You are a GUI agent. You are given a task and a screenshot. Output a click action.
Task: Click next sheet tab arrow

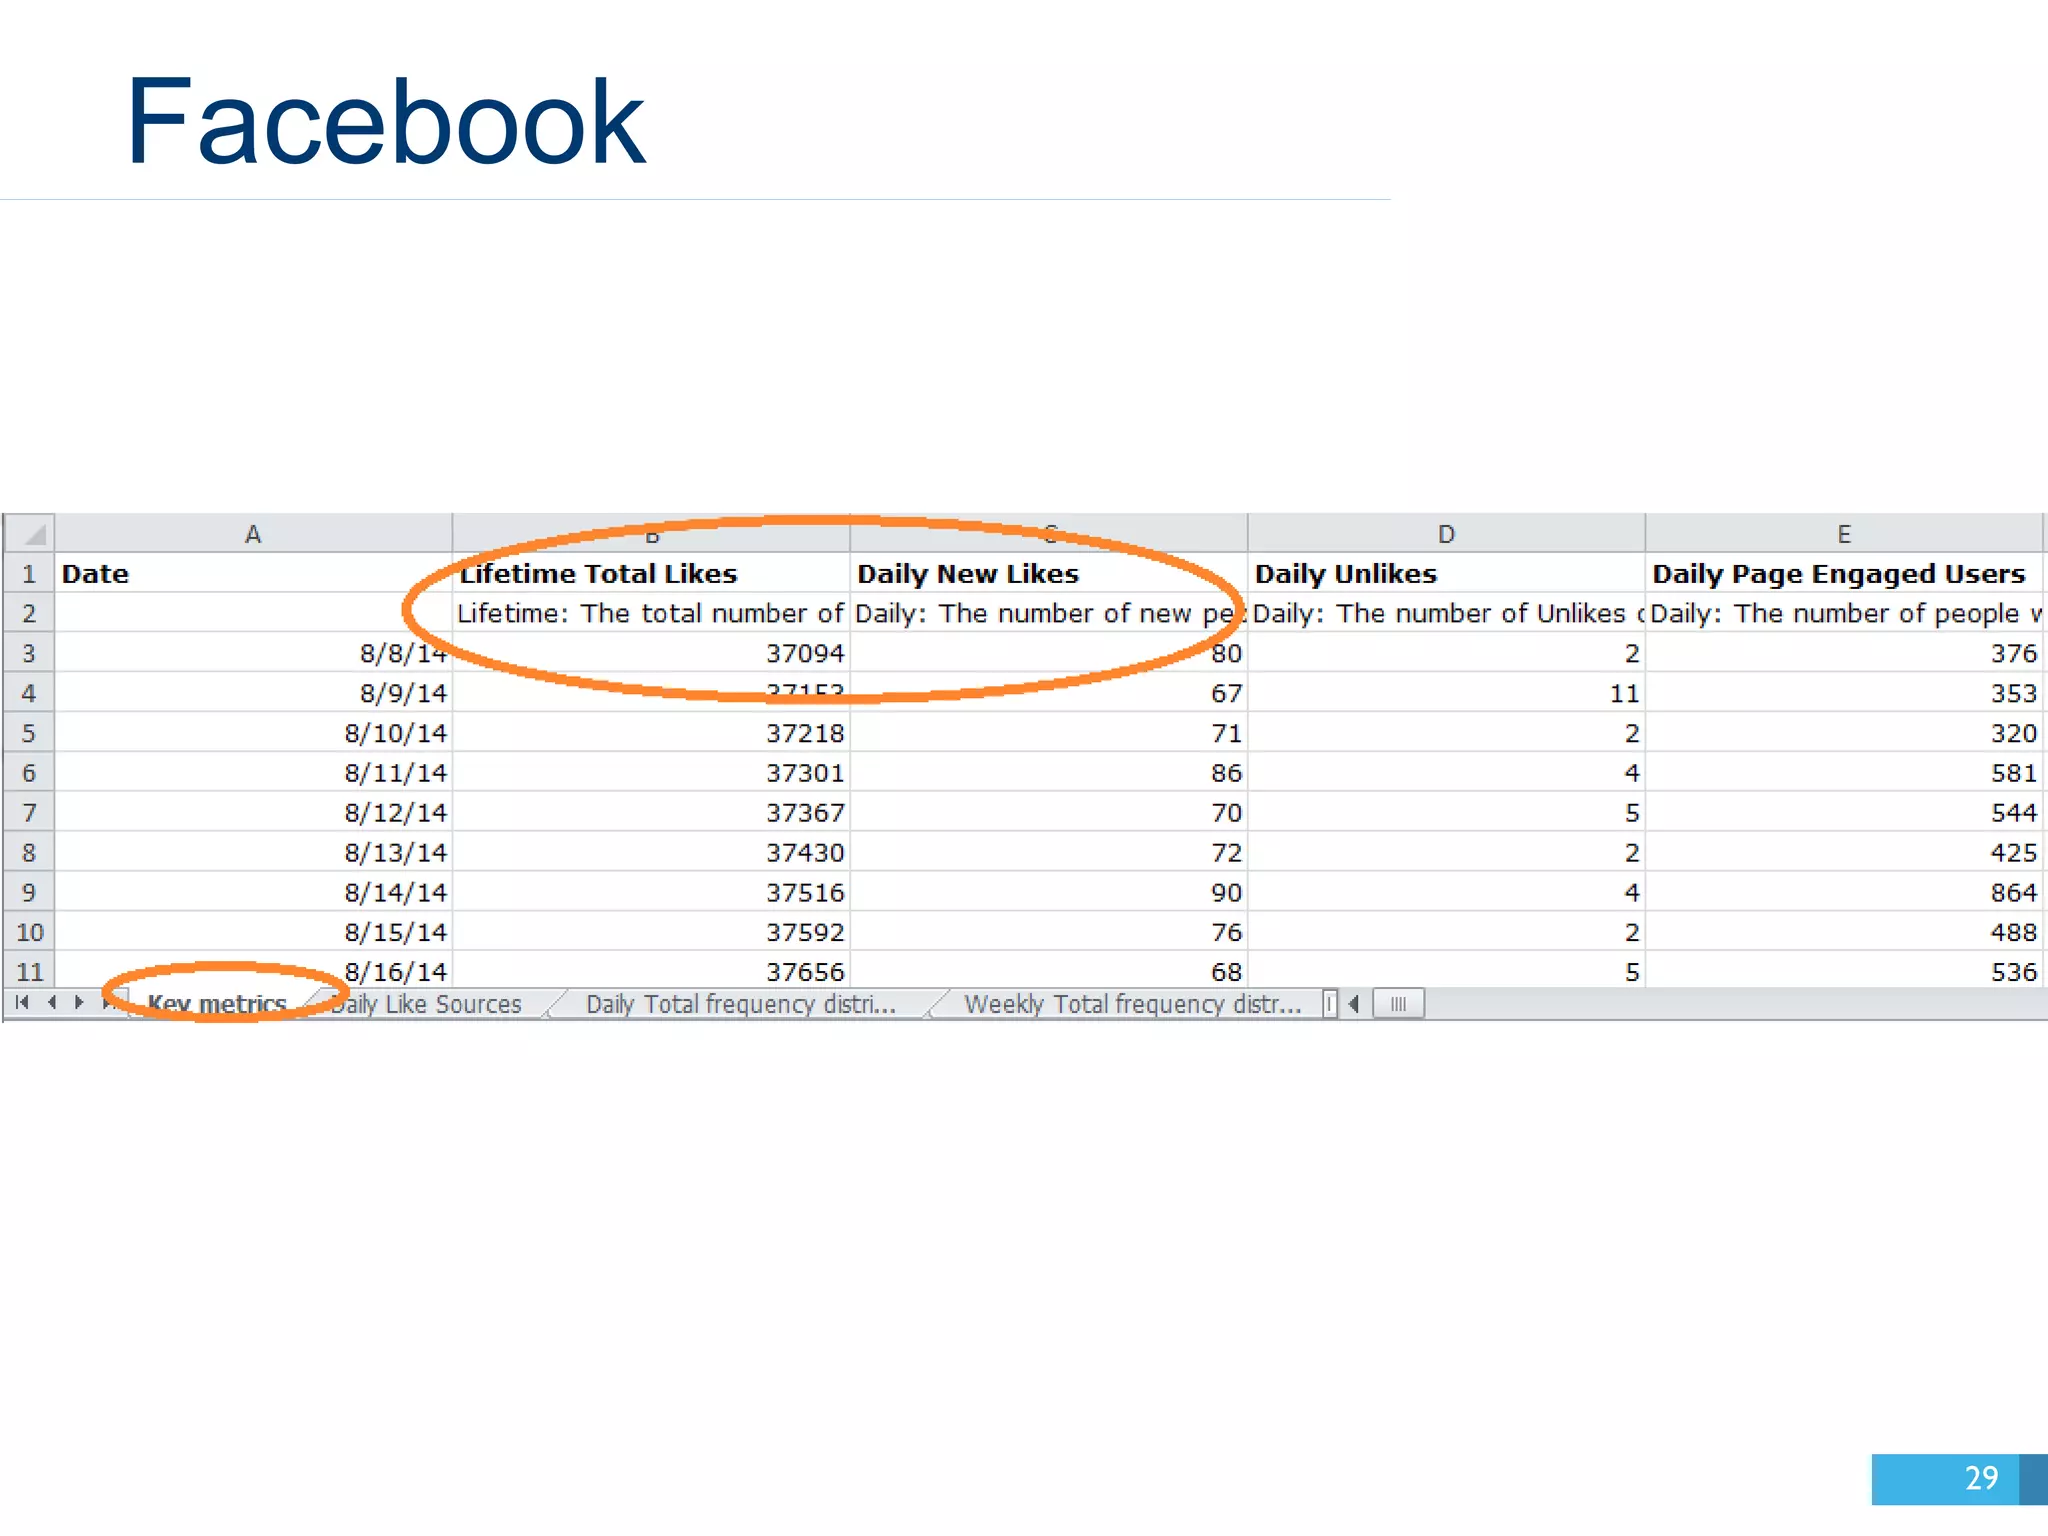pyautogui.click(x=79, y=1003)
